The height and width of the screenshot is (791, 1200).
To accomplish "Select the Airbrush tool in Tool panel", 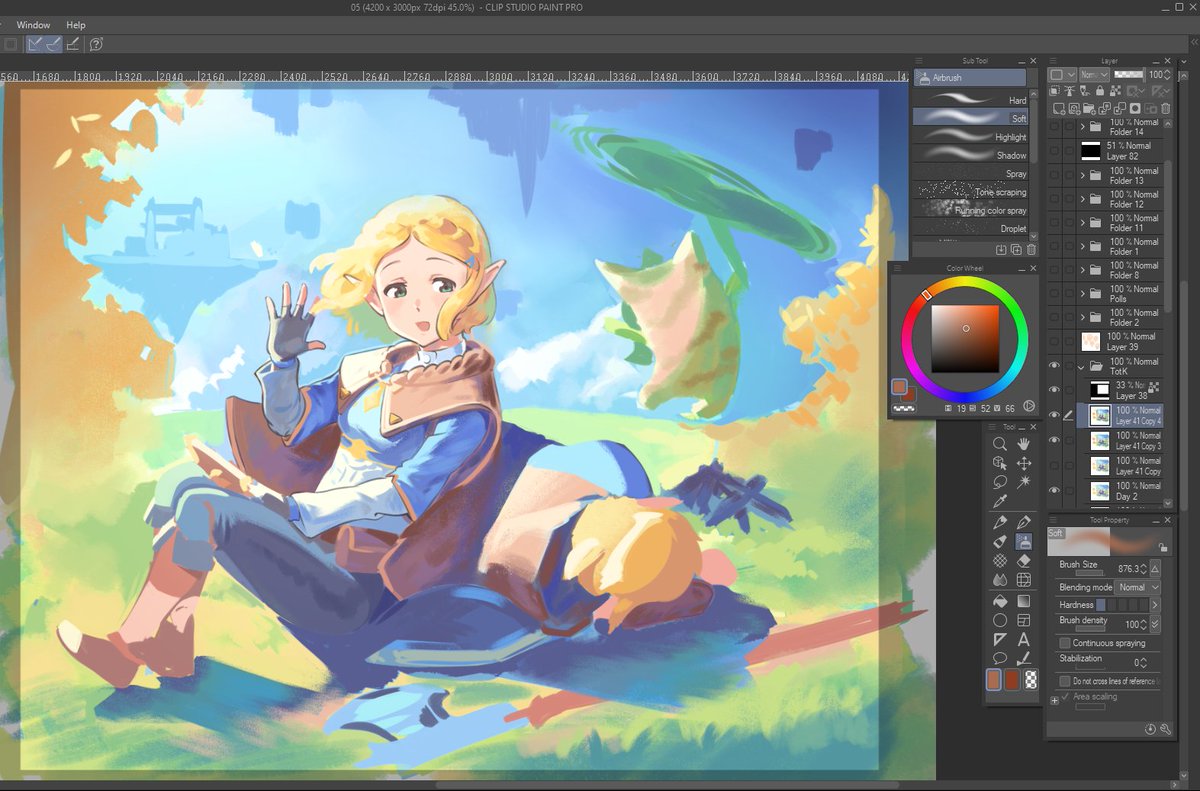I will coord(1024,542).
